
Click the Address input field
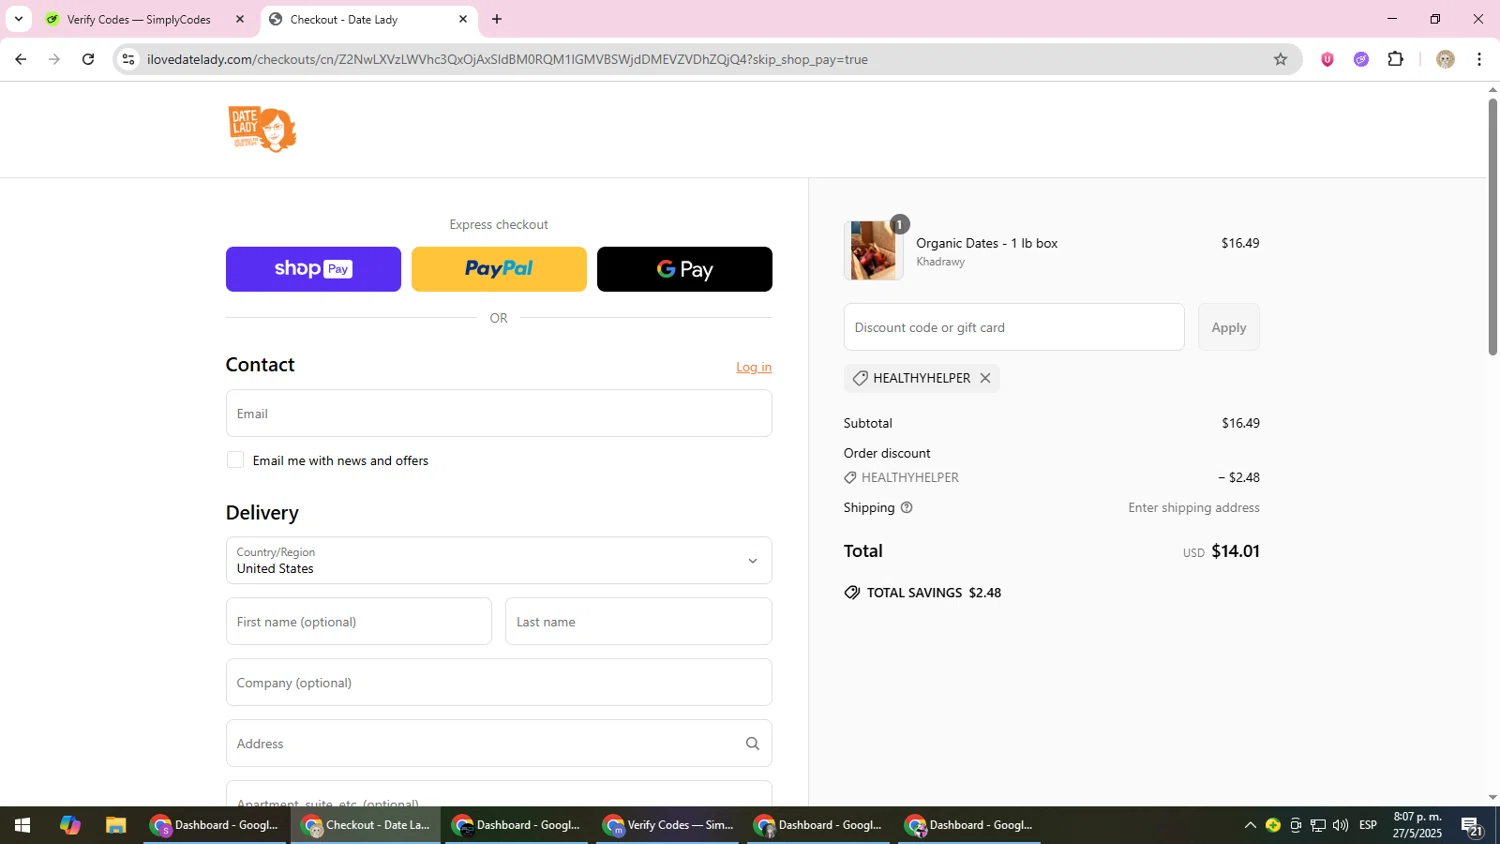coord(499,743)
